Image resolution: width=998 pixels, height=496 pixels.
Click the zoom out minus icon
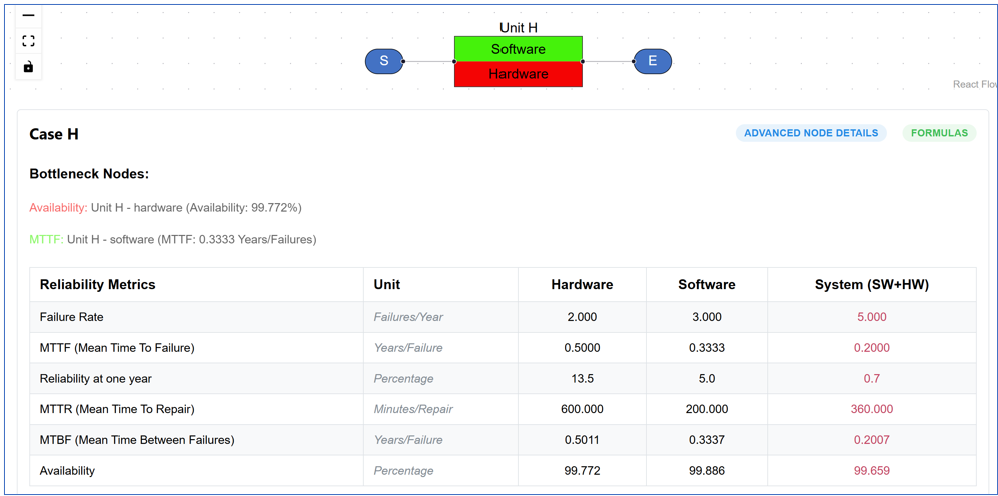[x=28, y=16]
